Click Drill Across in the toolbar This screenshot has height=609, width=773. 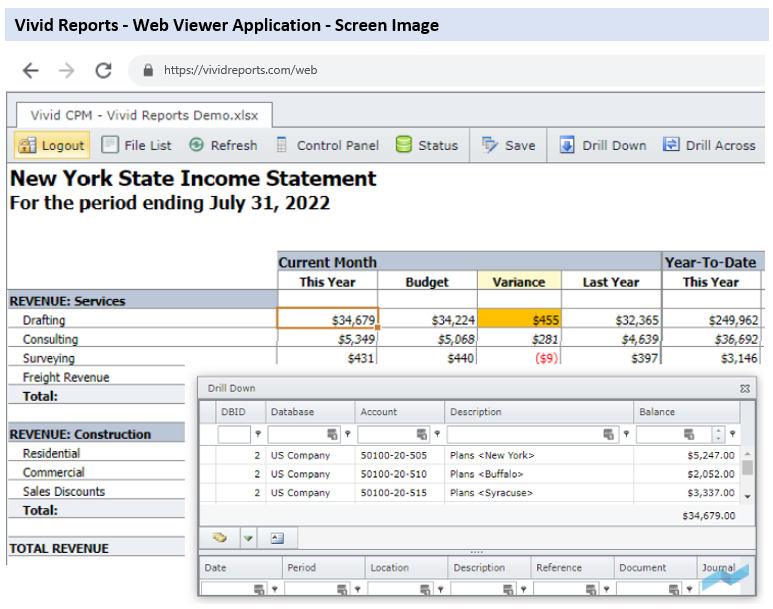click(x=710, y=145)
